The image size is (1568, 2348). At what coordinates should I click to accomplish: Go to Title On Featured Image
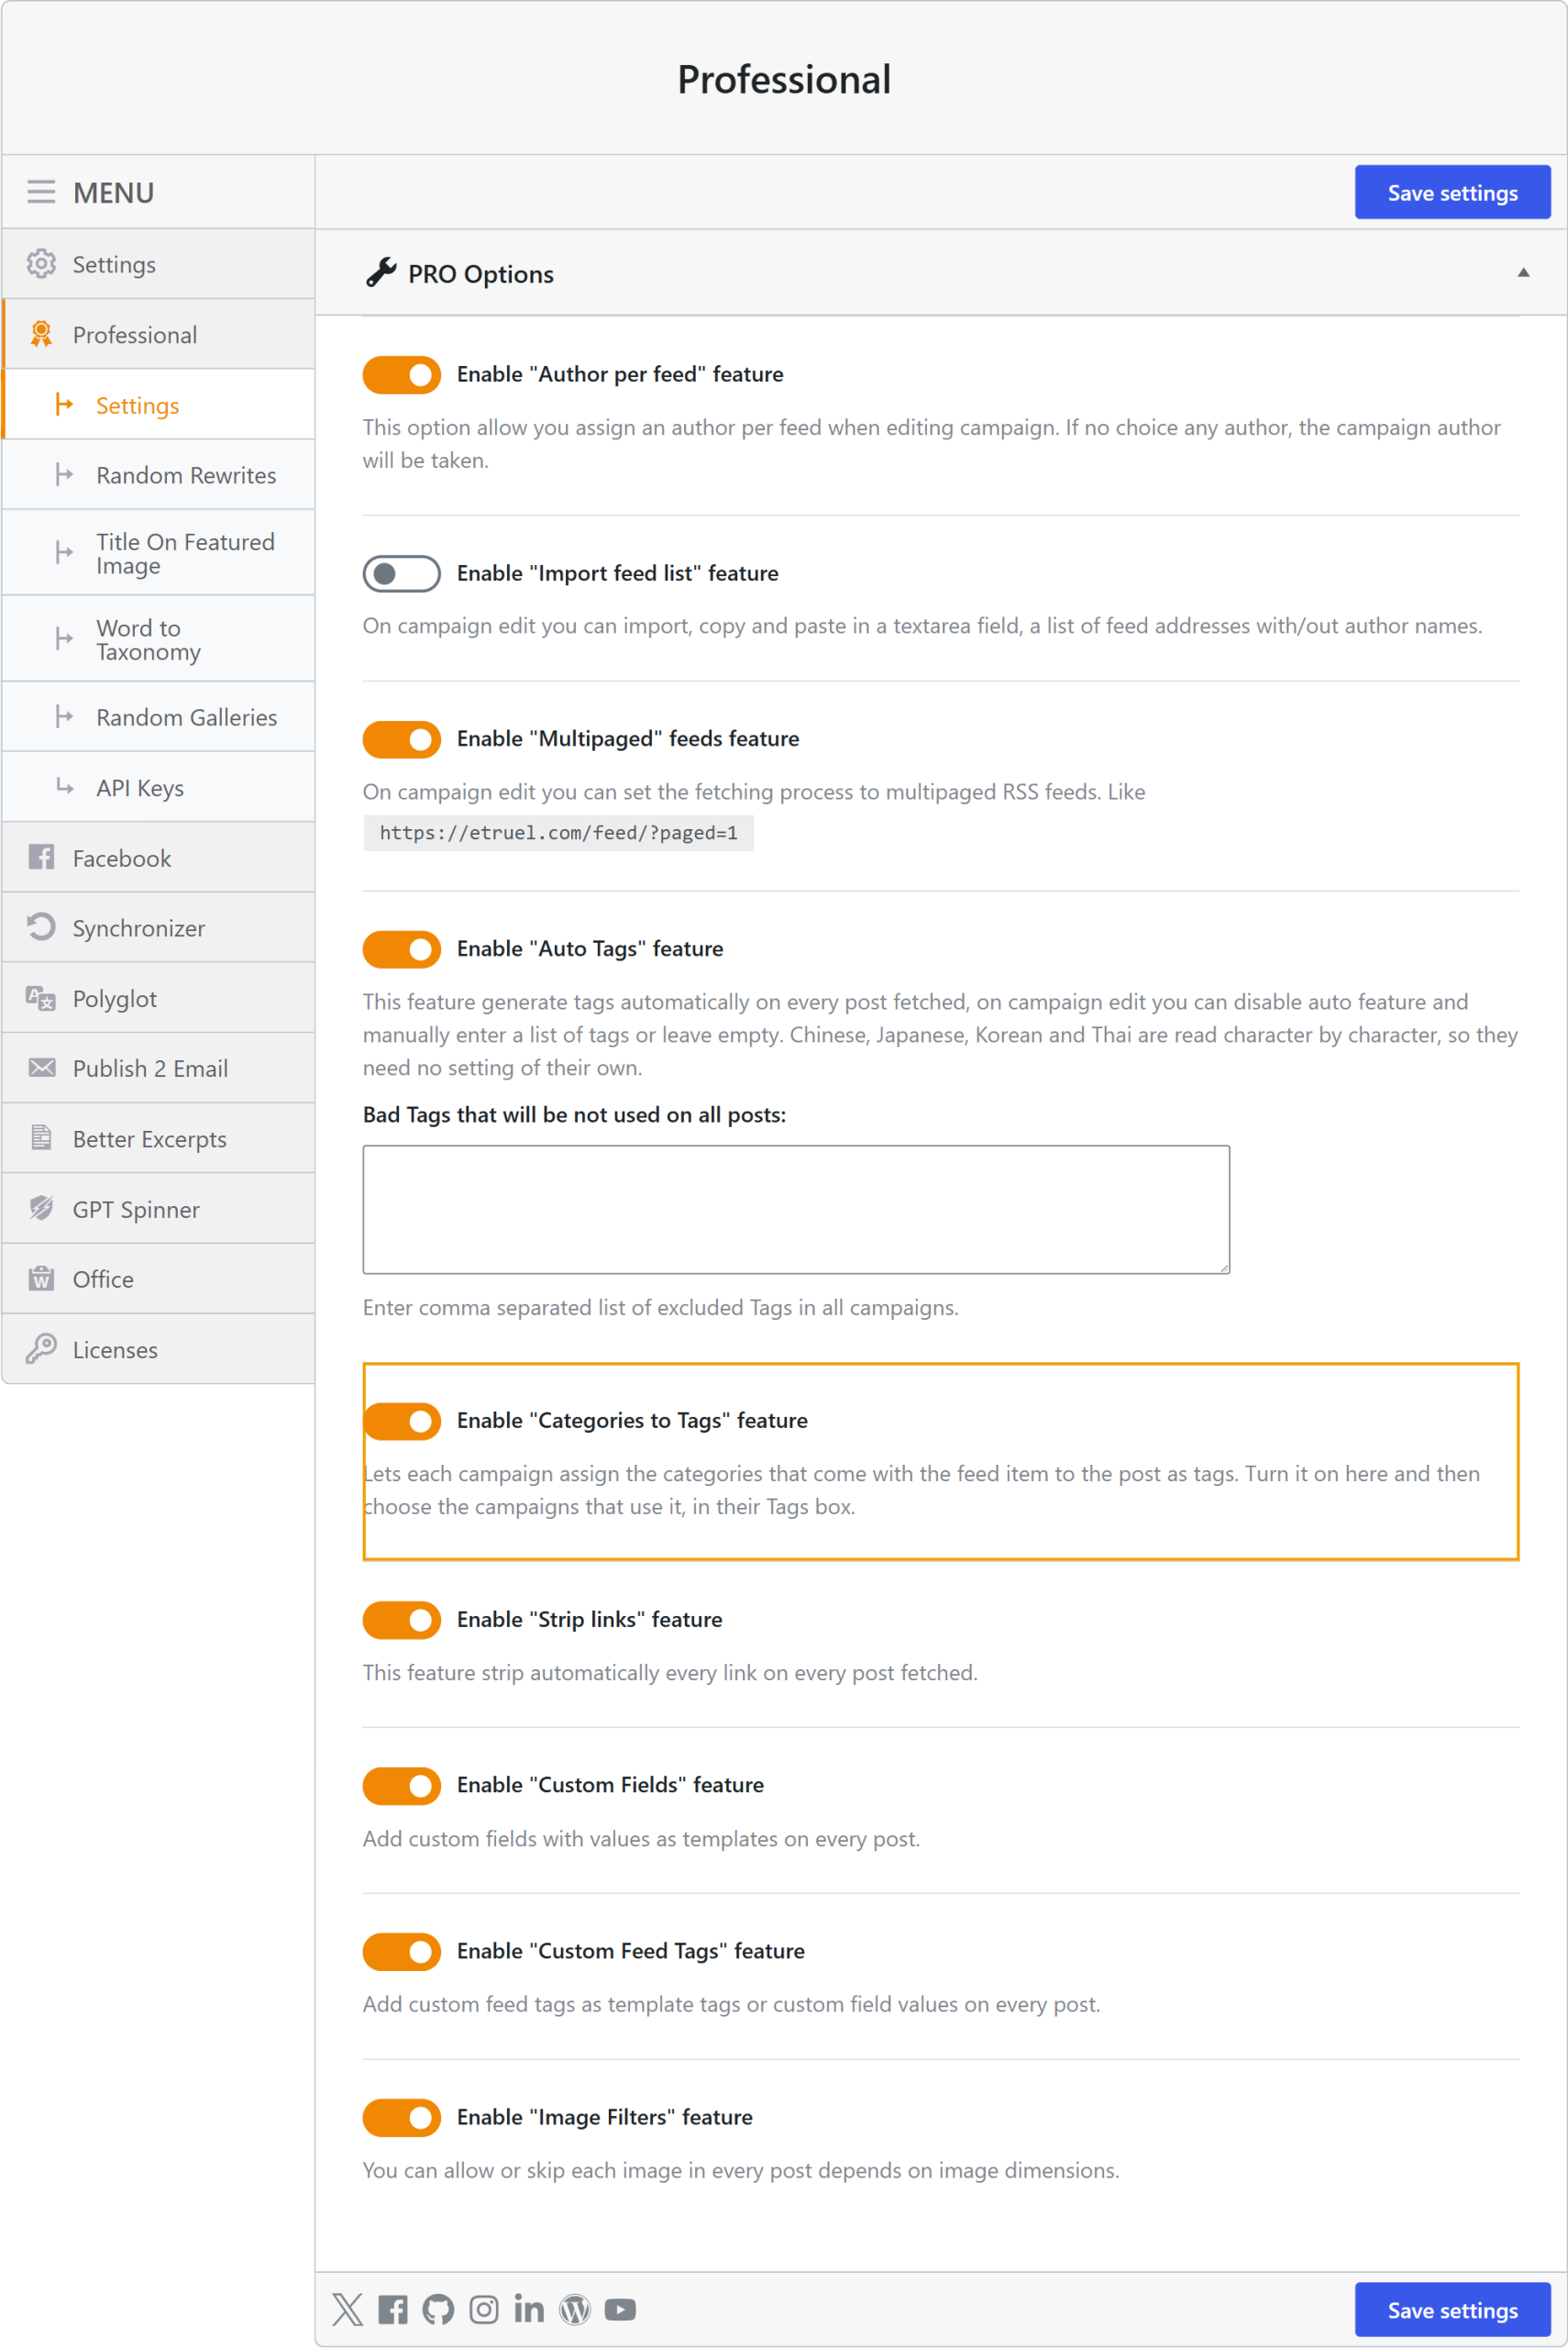pos(159,553)
